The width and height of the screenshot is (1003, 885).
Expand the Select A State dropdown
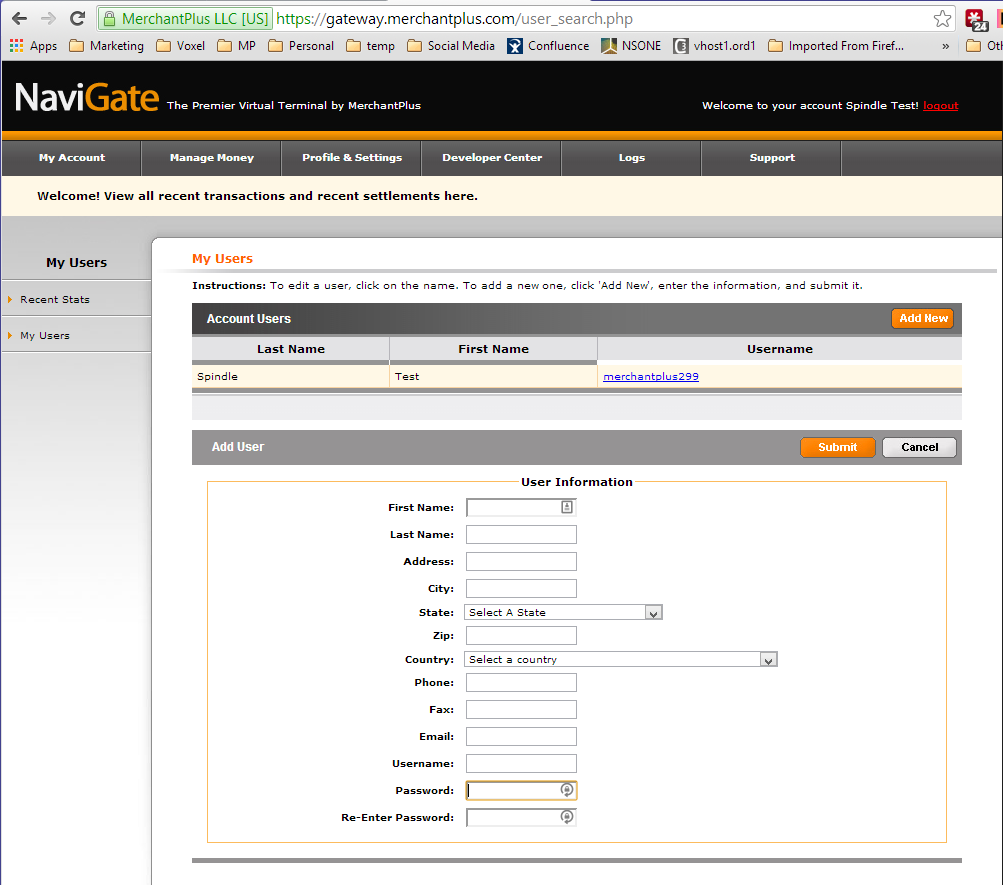(563, 613)
